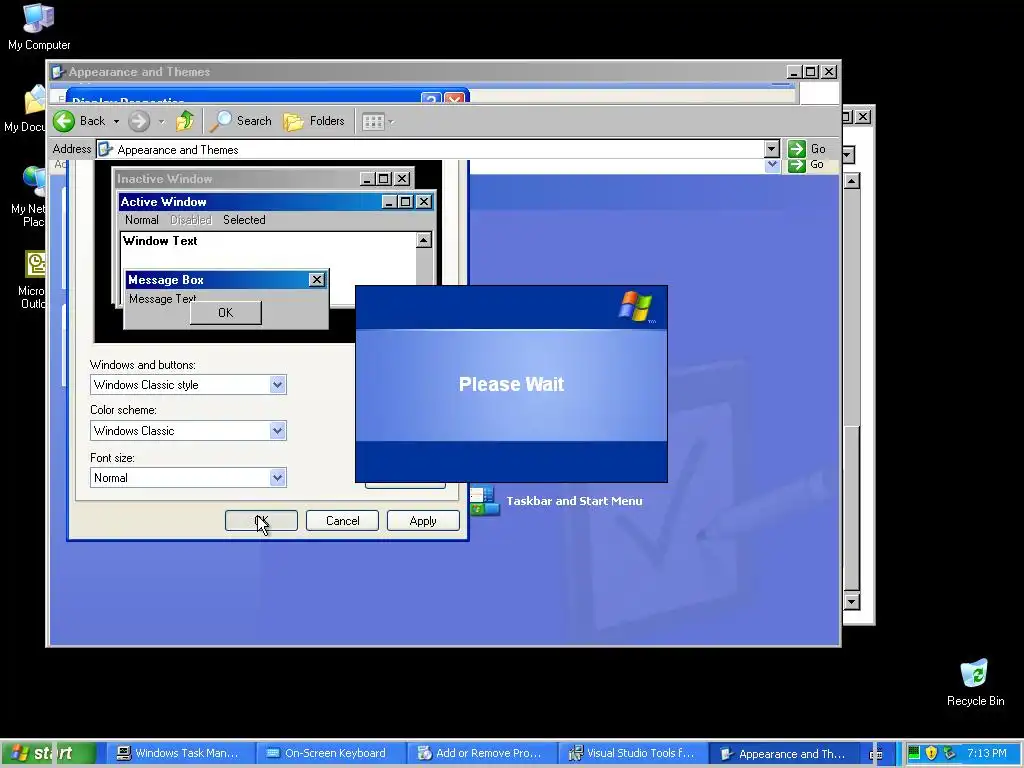Open the Font size dropdown
Image resolution: width=1024 pixels, height=768 pixels.
click(278, 477)
